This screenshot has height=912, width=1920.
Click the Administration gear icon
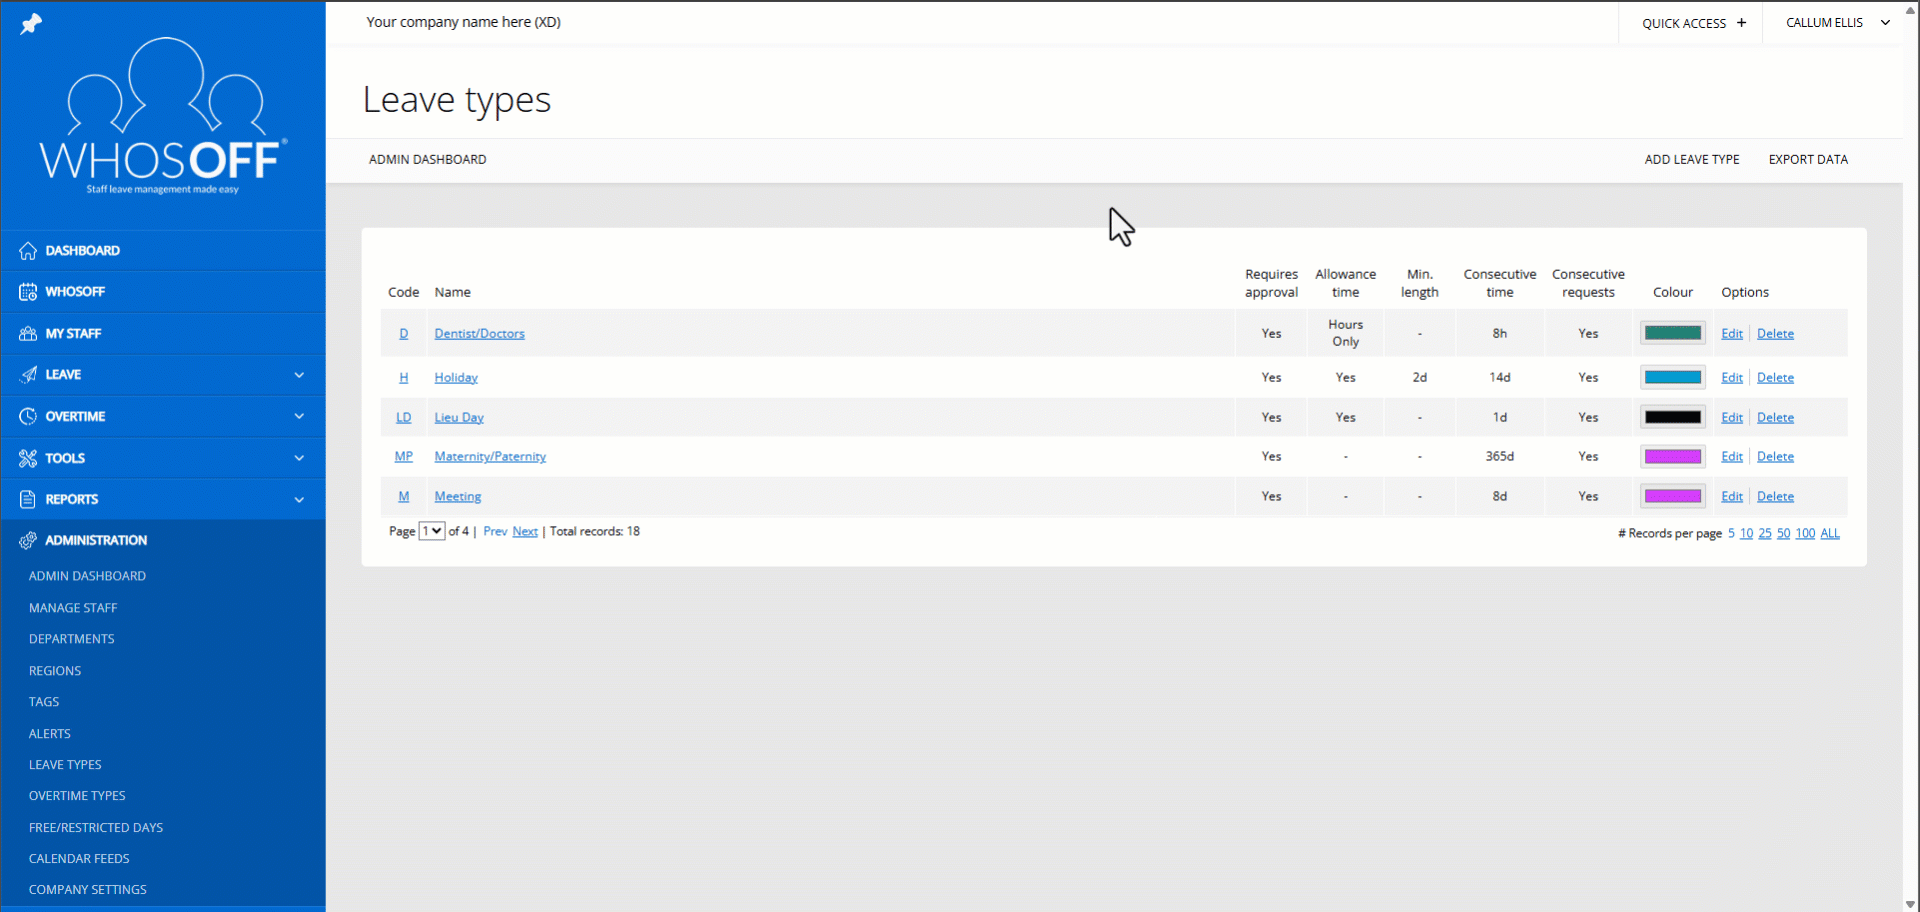click(28, 540)
